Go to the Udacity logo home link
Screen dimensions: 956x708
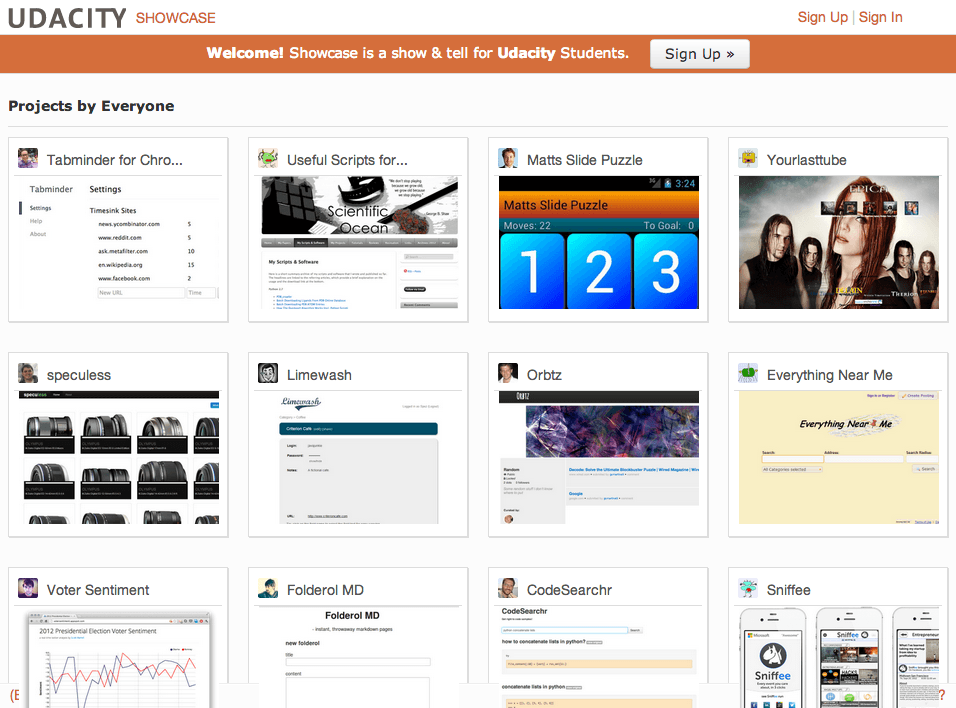(x=67, y=18)
